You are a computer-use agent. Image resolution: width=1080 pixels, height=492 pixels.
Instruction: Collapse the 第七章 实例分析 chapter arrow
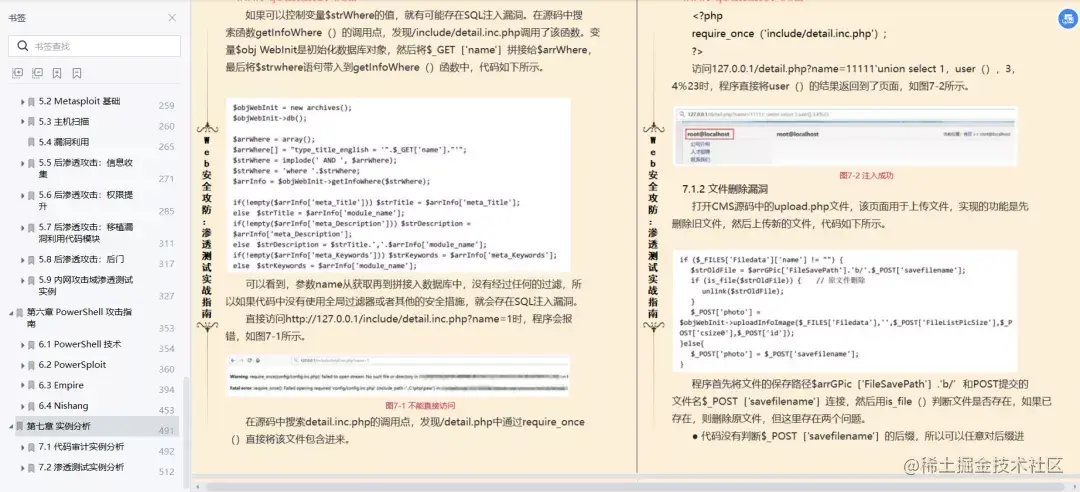11,427
